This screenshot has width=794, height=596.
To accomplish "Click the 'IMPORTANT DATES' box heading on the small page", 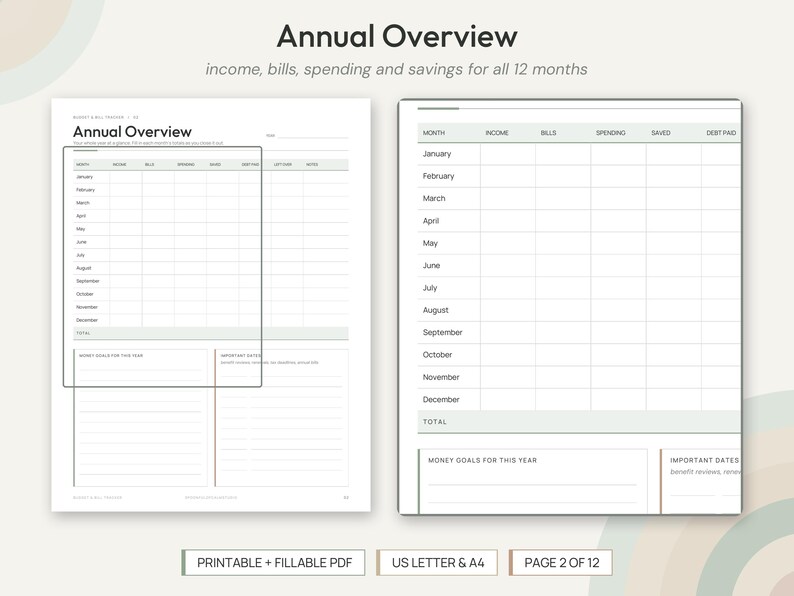I will click(241, 355).
